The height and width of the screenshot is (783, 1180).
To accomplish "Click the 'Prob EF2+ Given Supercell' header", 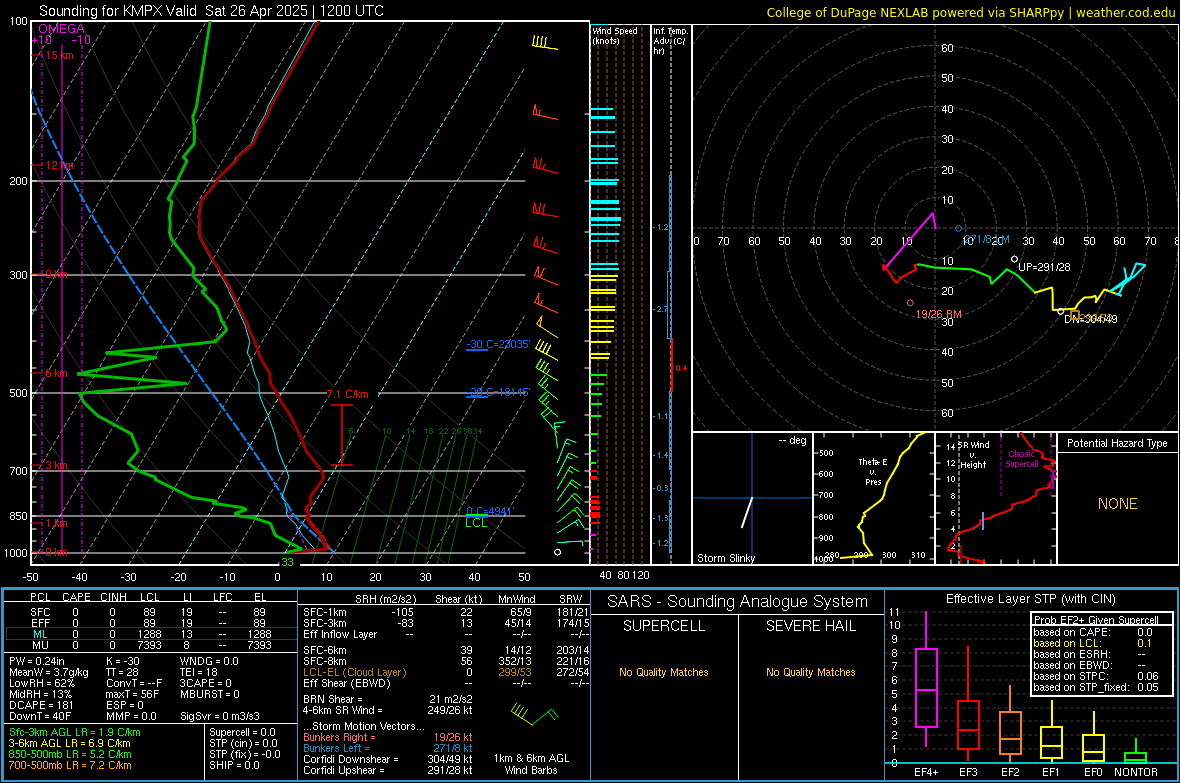I will 1096,620.
